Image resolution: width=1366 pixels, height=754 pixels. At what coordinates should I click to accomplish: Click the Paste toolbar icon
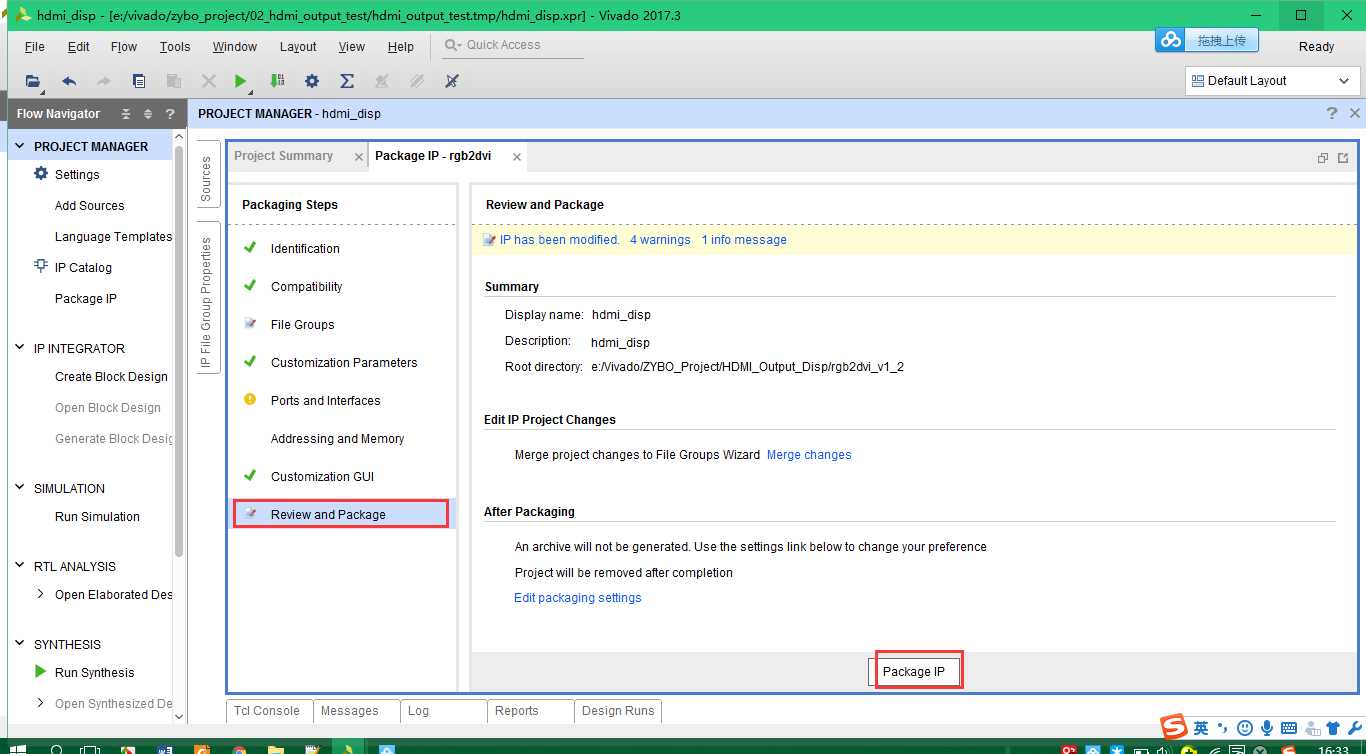pyautogui.click(x=173, y=81)
